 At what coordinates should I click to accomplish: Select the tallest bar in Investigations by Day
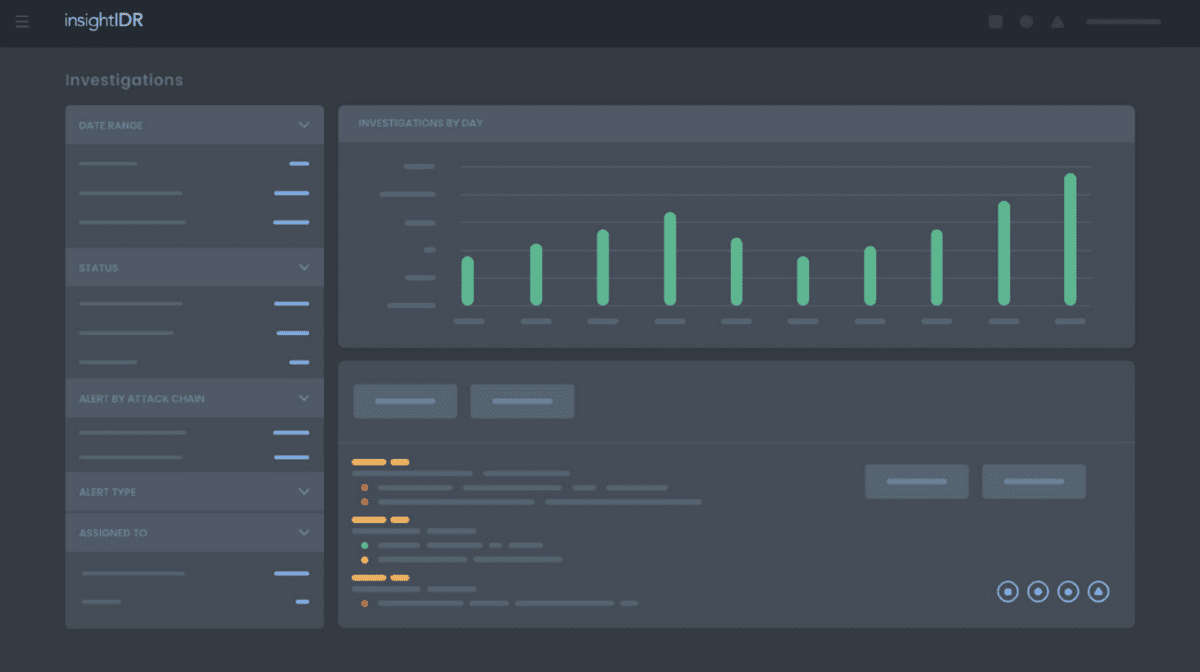click(x=1070, y=239)
